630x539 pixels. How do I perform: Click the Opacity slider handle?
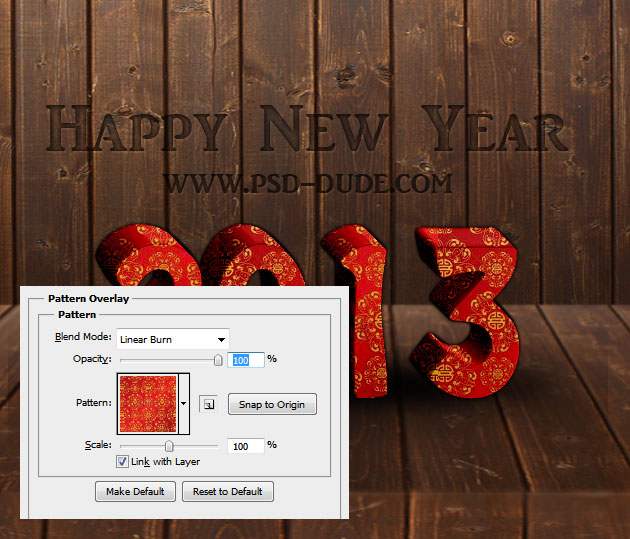coord(218,360)
